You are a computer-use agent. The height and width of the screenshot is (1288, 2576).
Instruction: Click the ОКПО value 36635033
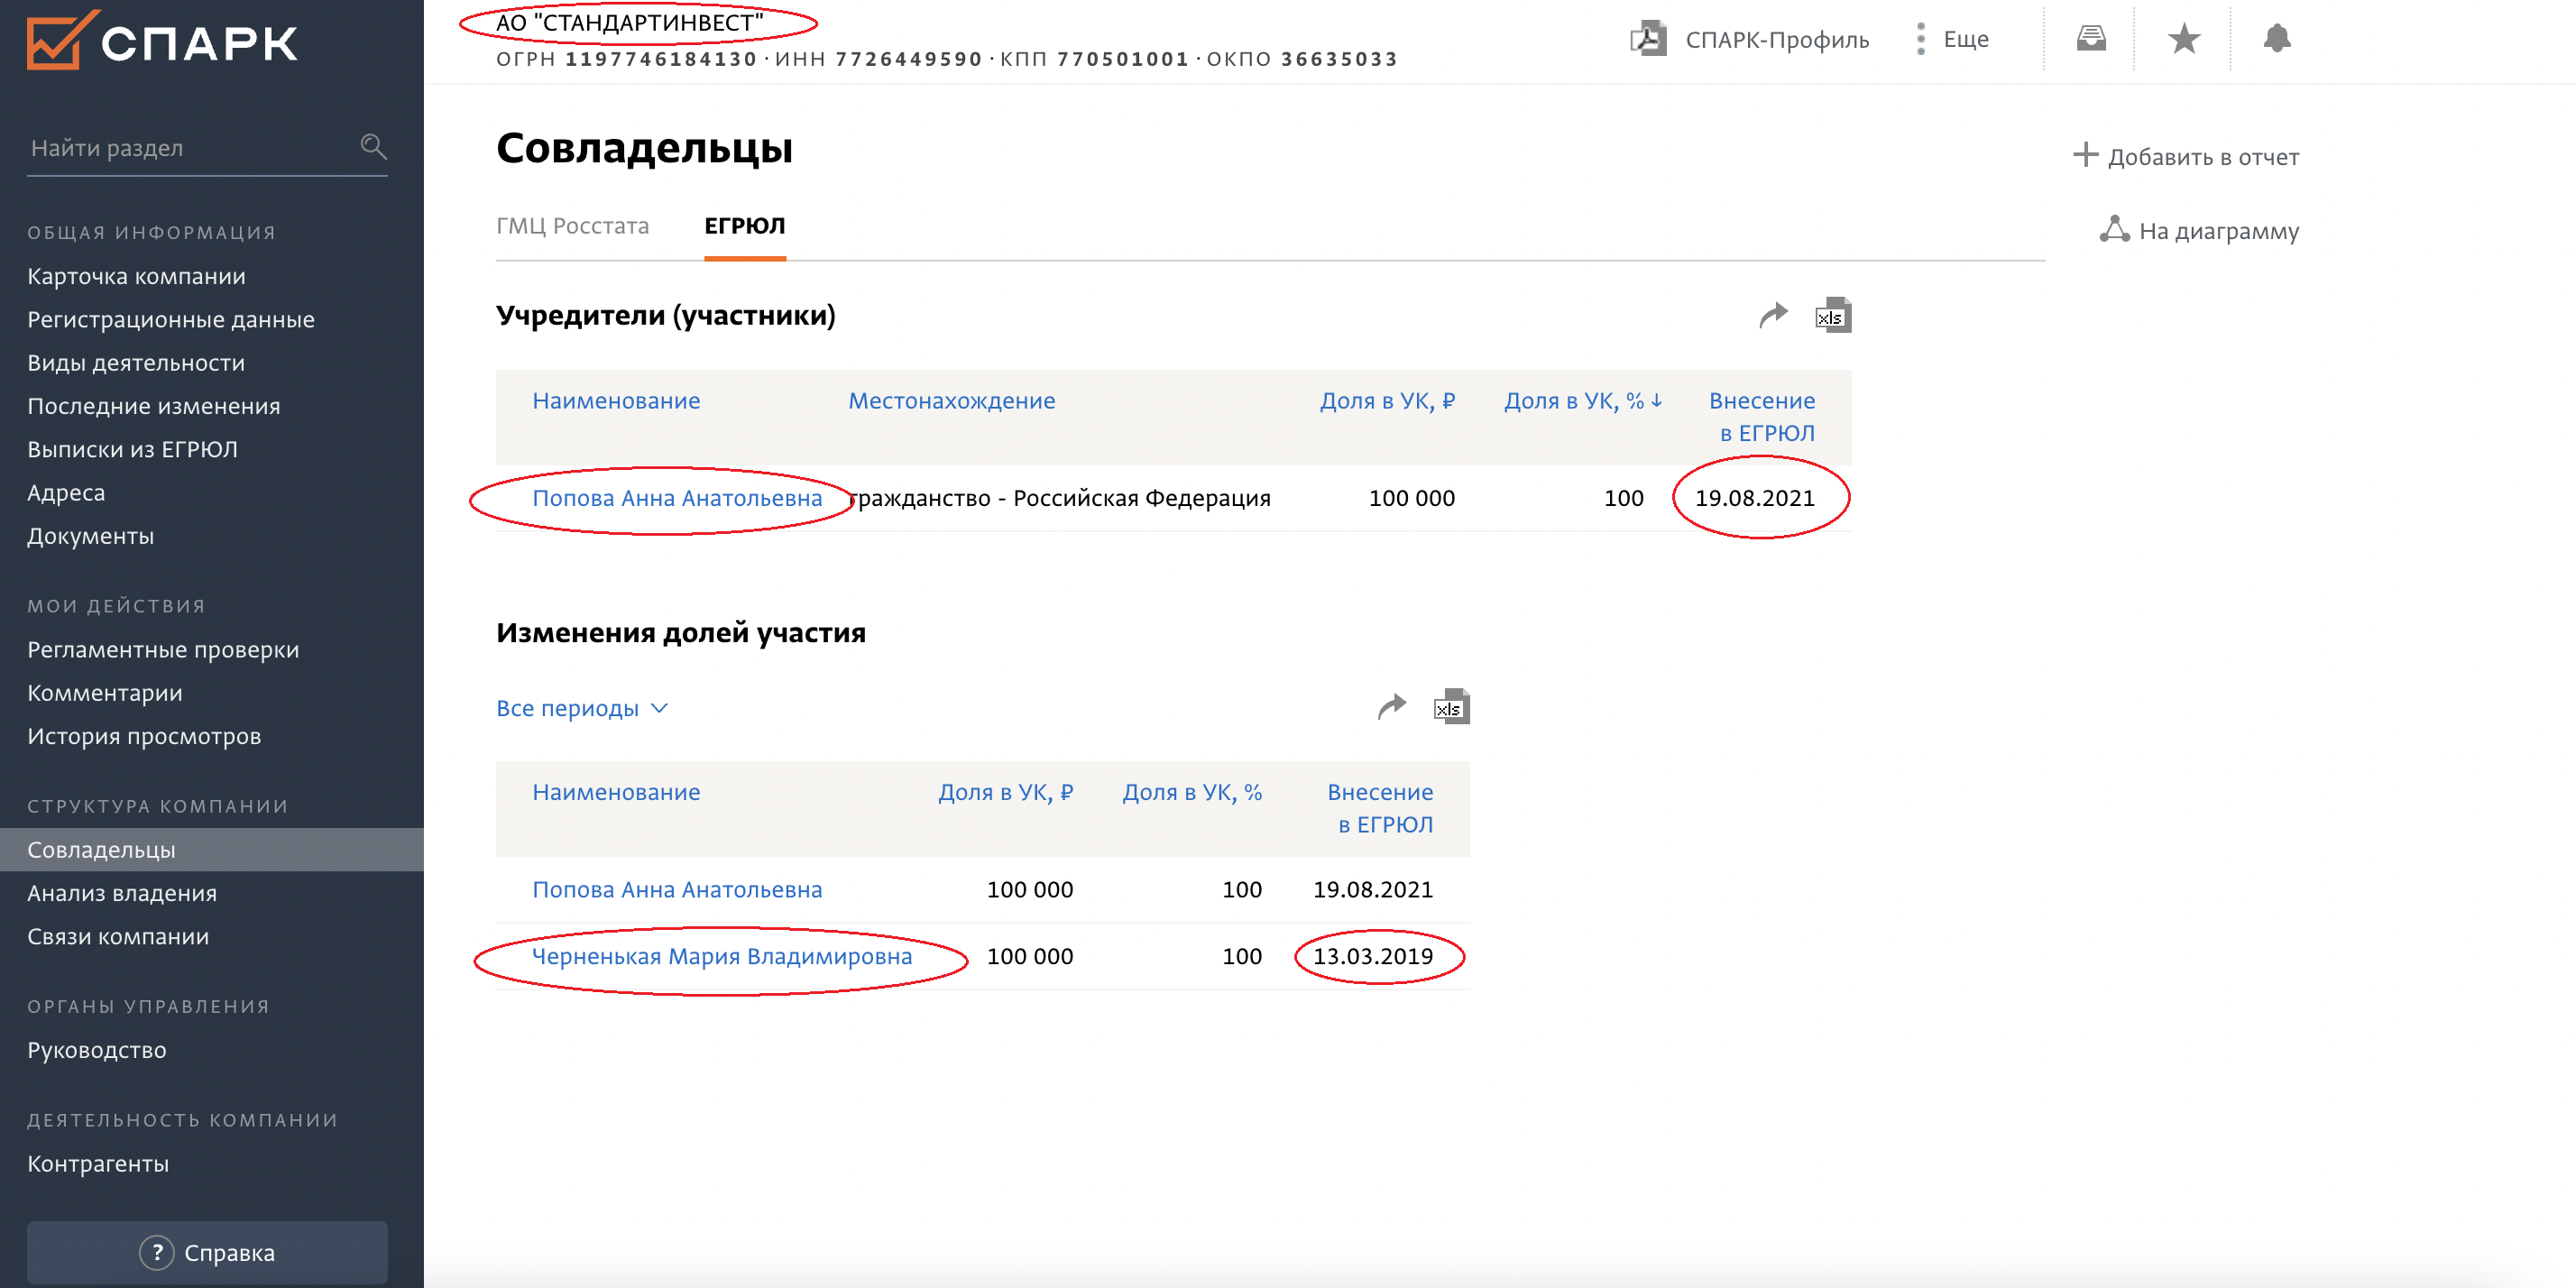(1339, 59)
